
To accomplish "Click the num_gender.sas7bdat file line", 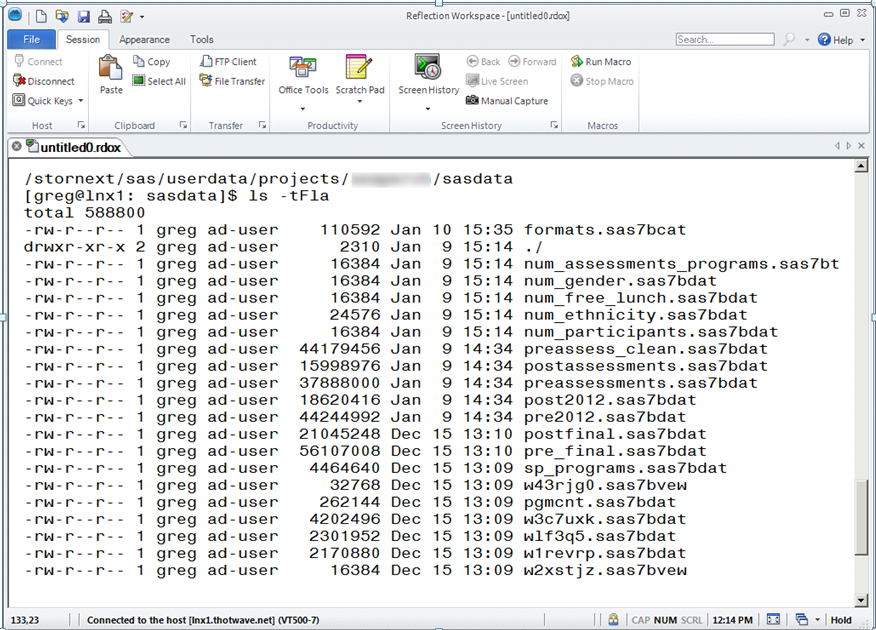I will point(370,281).
